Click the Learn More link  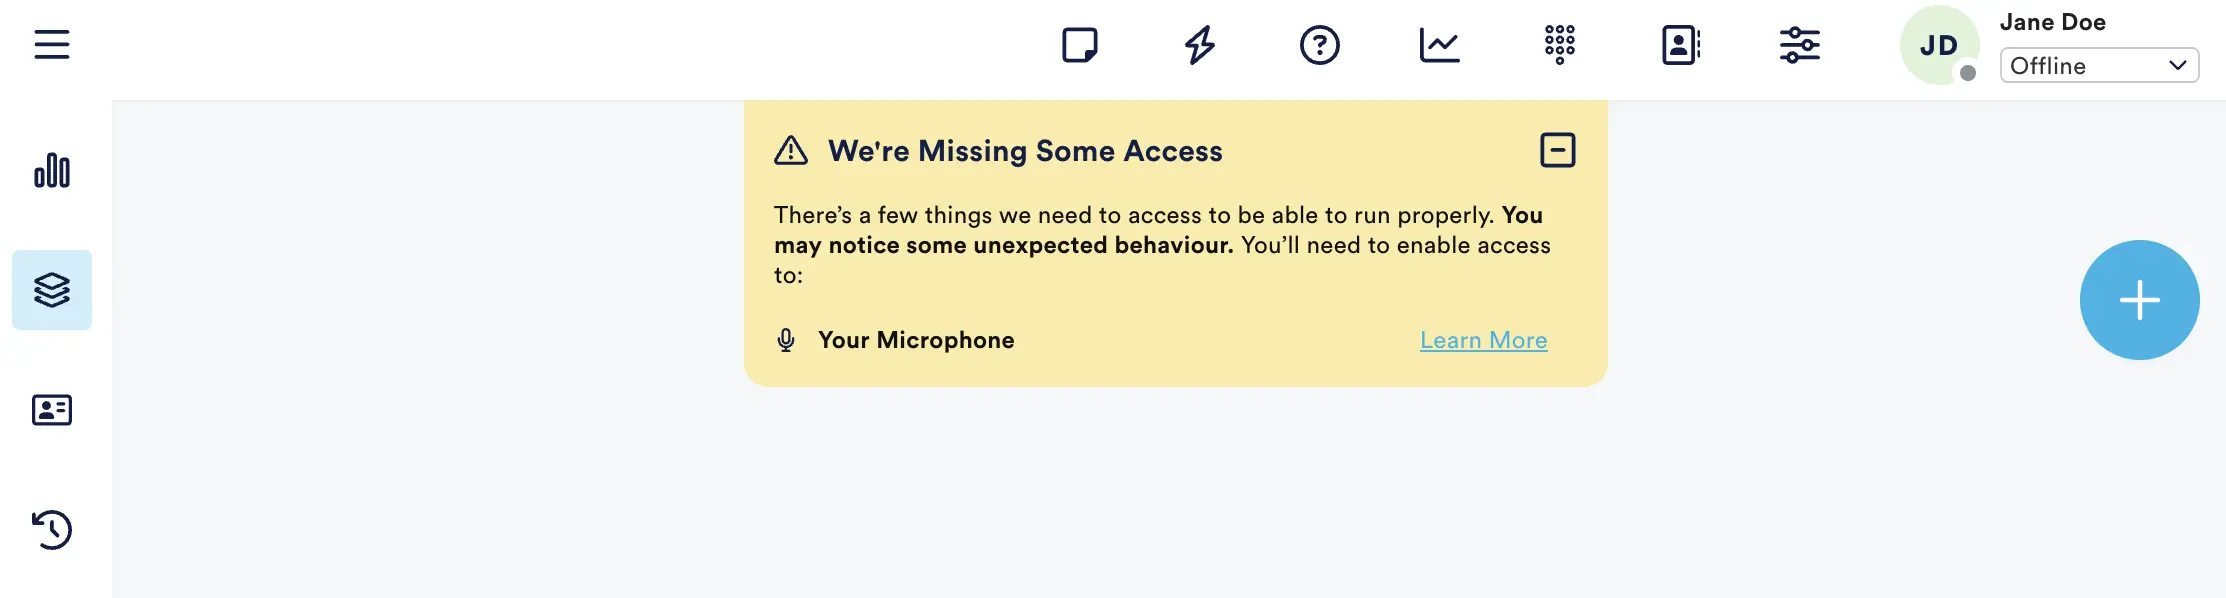pyautogui.click(x=1483, y=340)
